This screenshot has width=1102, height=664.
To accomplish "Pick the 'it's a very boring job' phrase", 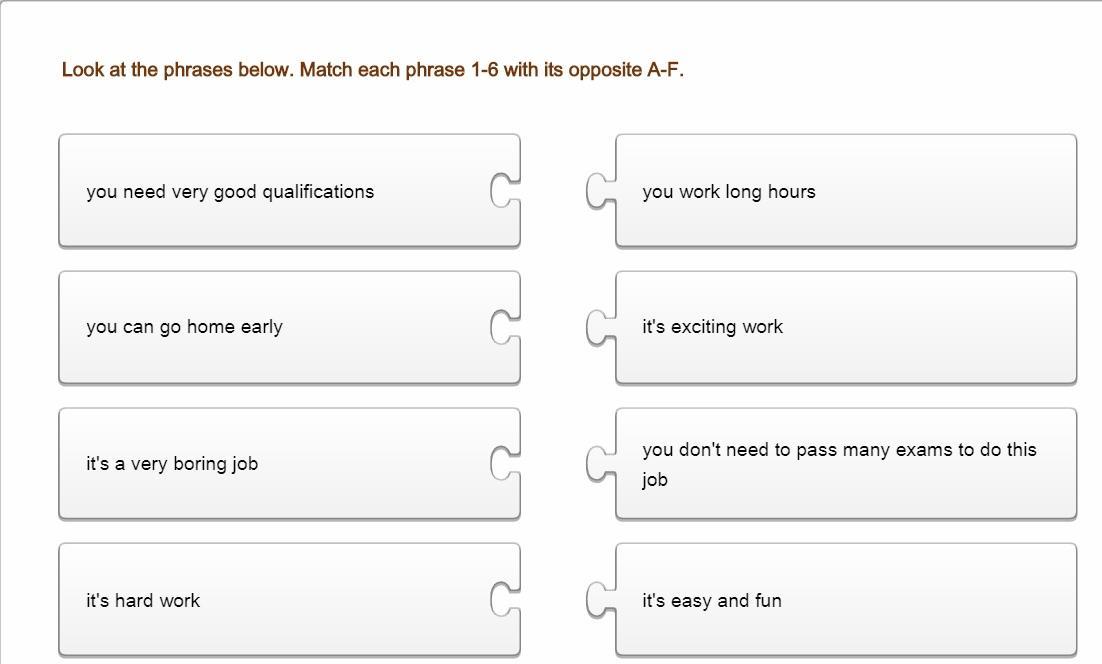I will coord(172,463).
